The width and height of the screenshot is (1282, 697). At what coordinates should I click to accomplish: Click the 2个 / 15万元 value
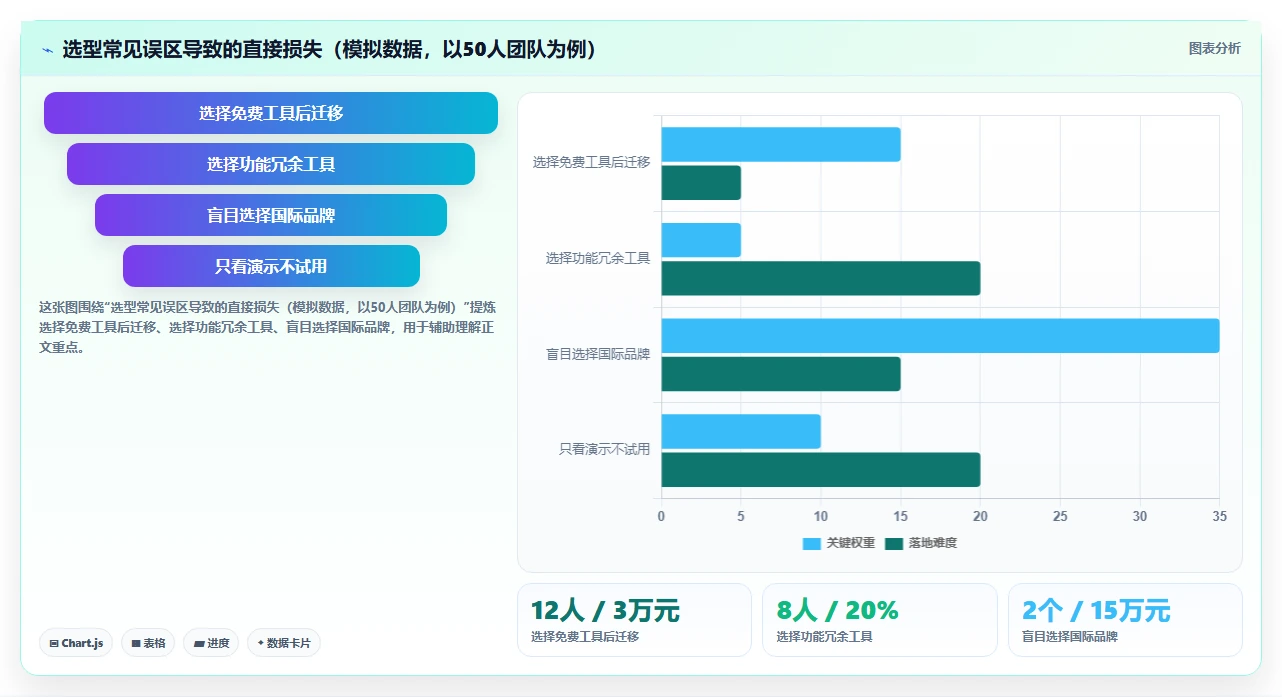click(1096, 610)
